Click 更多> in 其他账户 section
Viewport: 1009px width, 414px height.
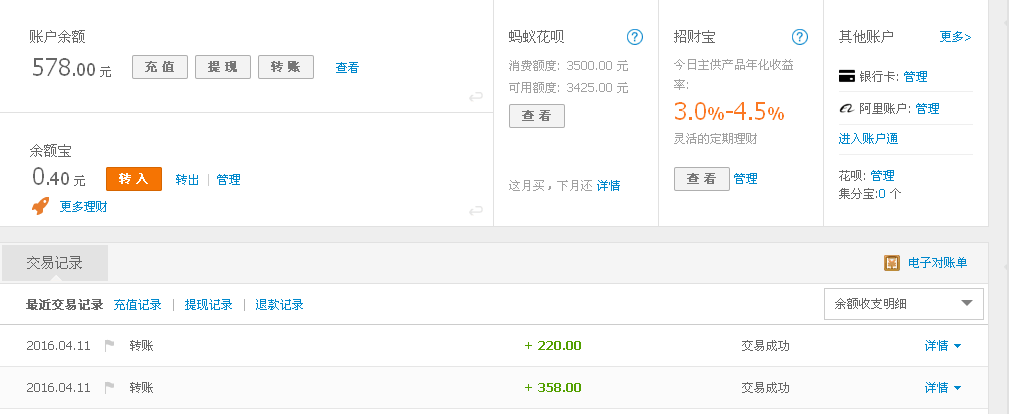[x=955, y=37]
